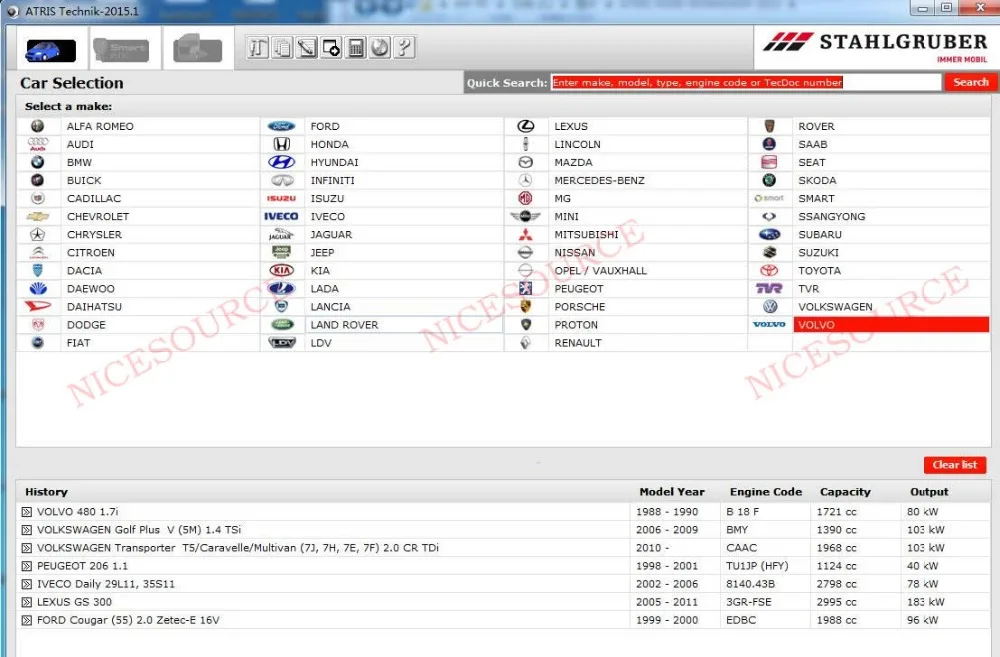This screenshot has height=657, width=1000.
Task: Click the tools (wrench and hammer) toolbar icon
Action: tap(258, 48)
